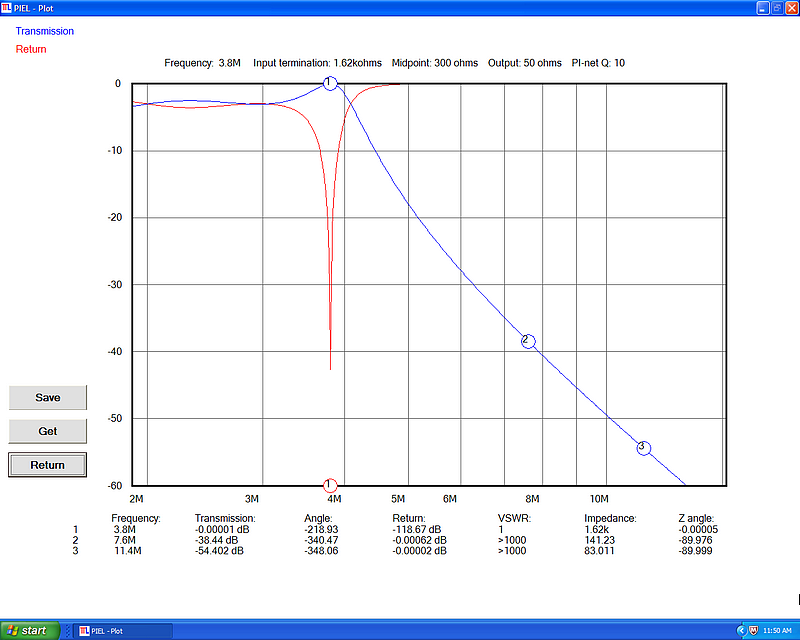Click transmission value -38.44 dB
800x640 pixels.
pyautogui.click(x=216, y=540)
